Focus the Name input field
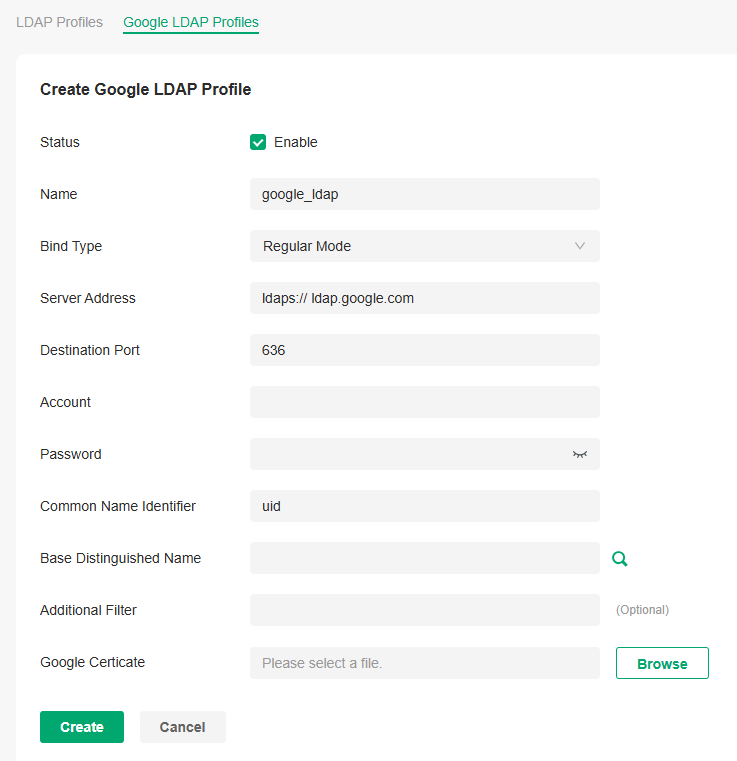The width and height of the screenshot is (737, 761). (425, 194)
